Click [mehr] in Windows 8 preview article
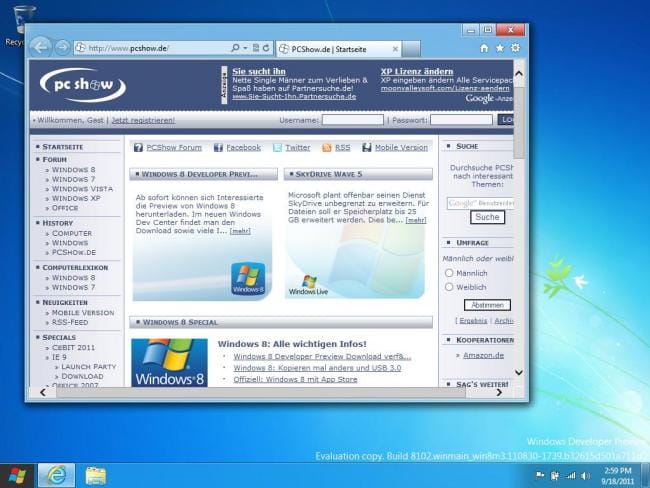 240,231
